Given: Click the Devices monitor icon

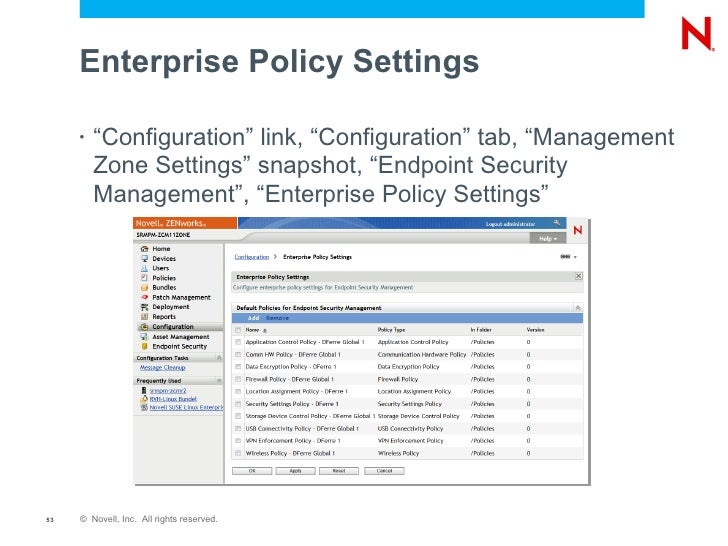Looking at the screenshot, I should 144,259.
